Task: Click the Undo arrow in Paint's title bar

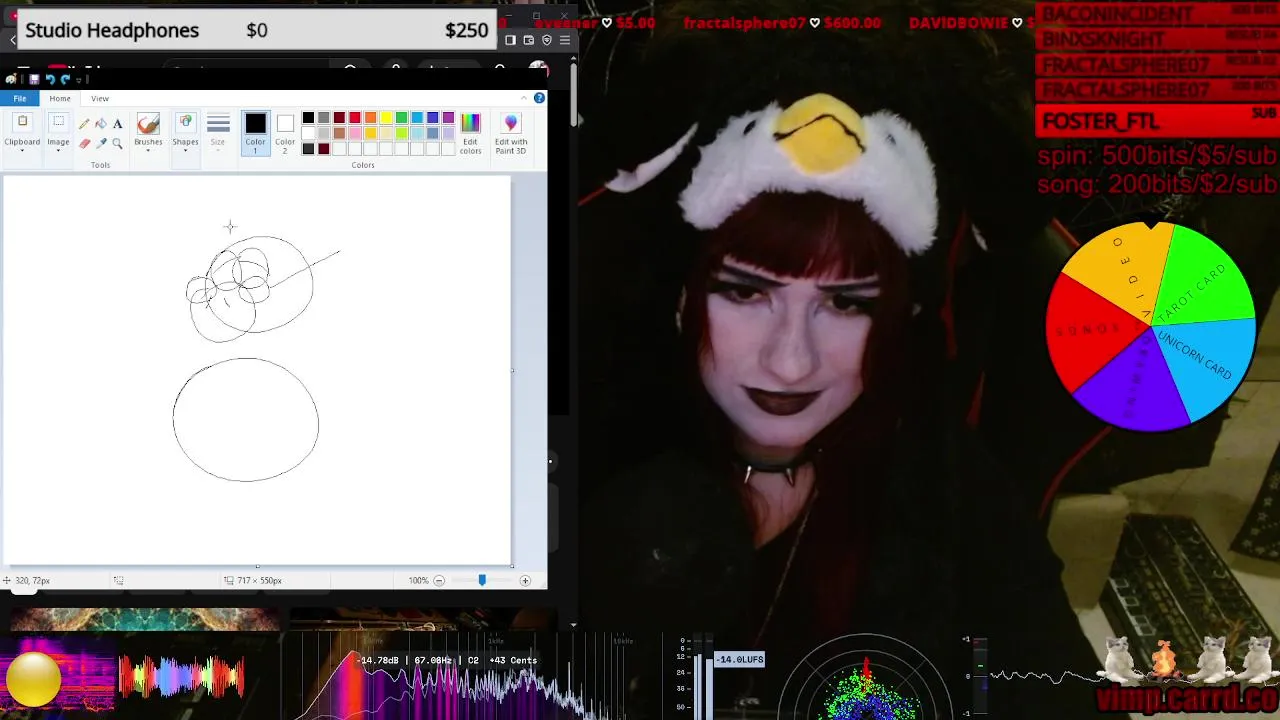Action: [x=49, y=79]
